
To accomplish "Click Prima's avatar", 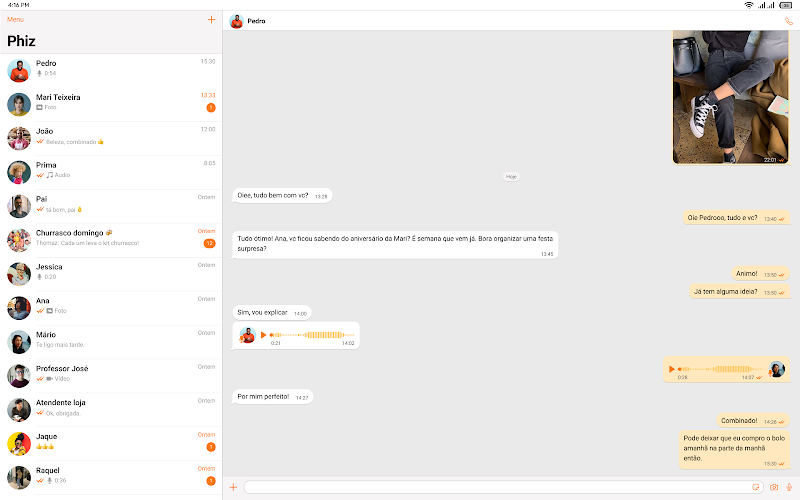I will click(x=19, y=172).
